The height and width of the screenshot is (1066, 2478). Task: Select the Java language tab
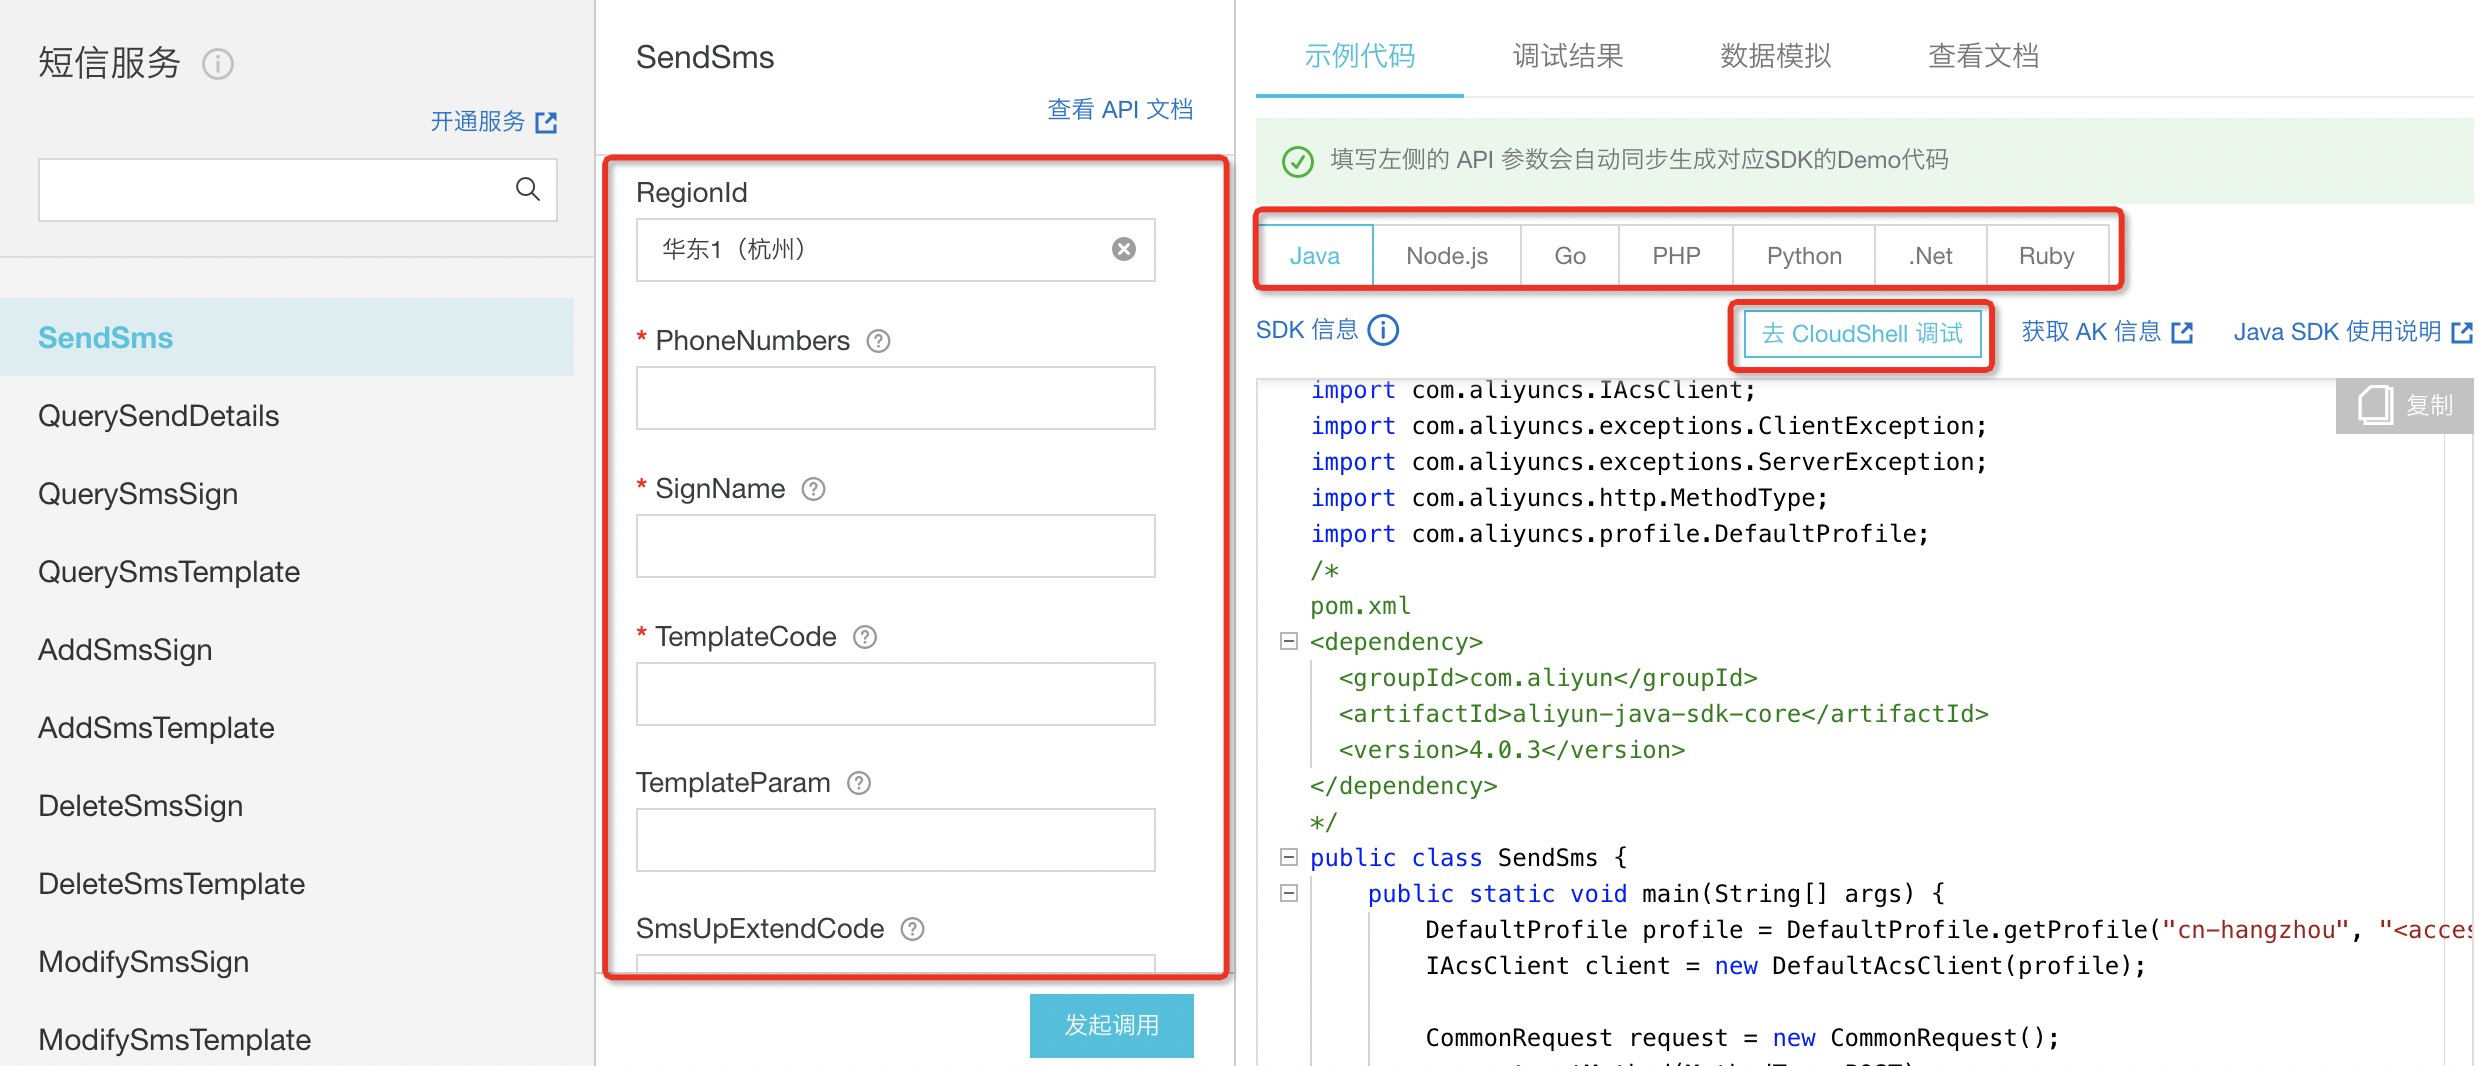(x=1315, y=256)
